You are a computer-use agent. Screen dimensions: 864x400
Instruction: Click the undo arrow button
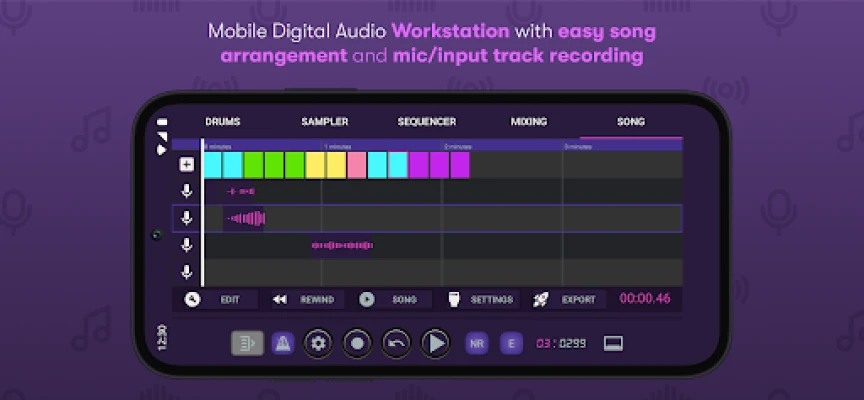[396, 344]
